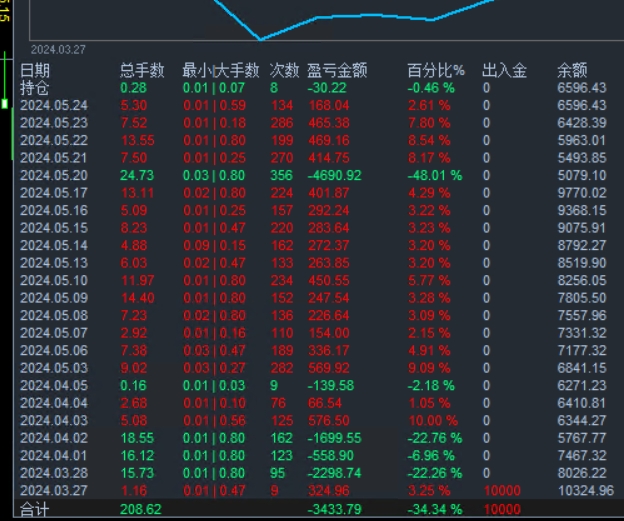Image resolution: width=624 pixels, height=521 pixels.
Task: Click the total loss -3433.79
Action: click(334, 509)
